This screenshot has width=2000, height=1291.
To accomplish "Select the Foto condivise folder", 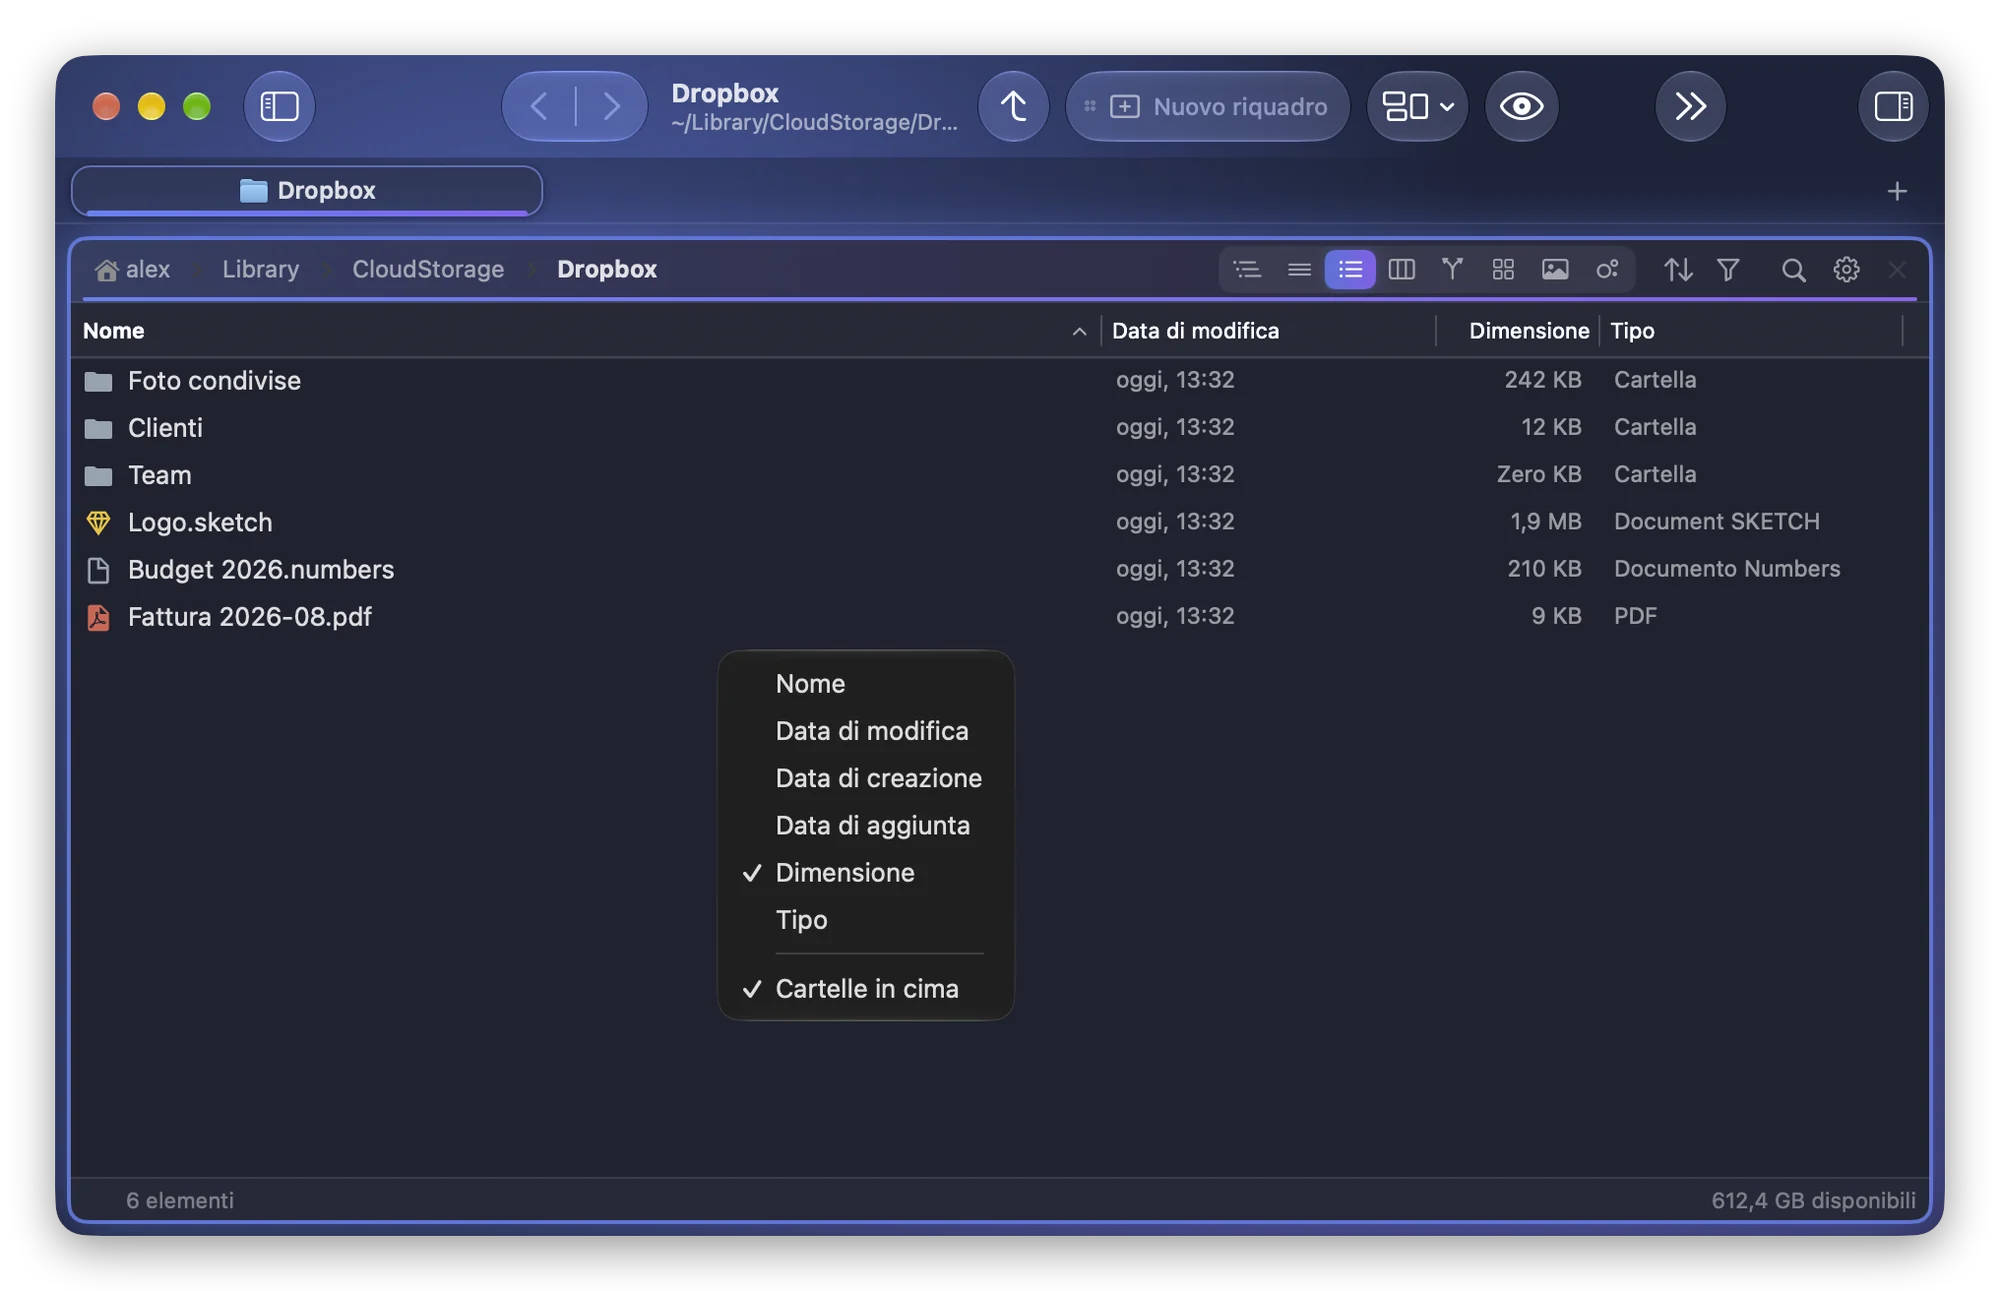I will pos(1000,380).
